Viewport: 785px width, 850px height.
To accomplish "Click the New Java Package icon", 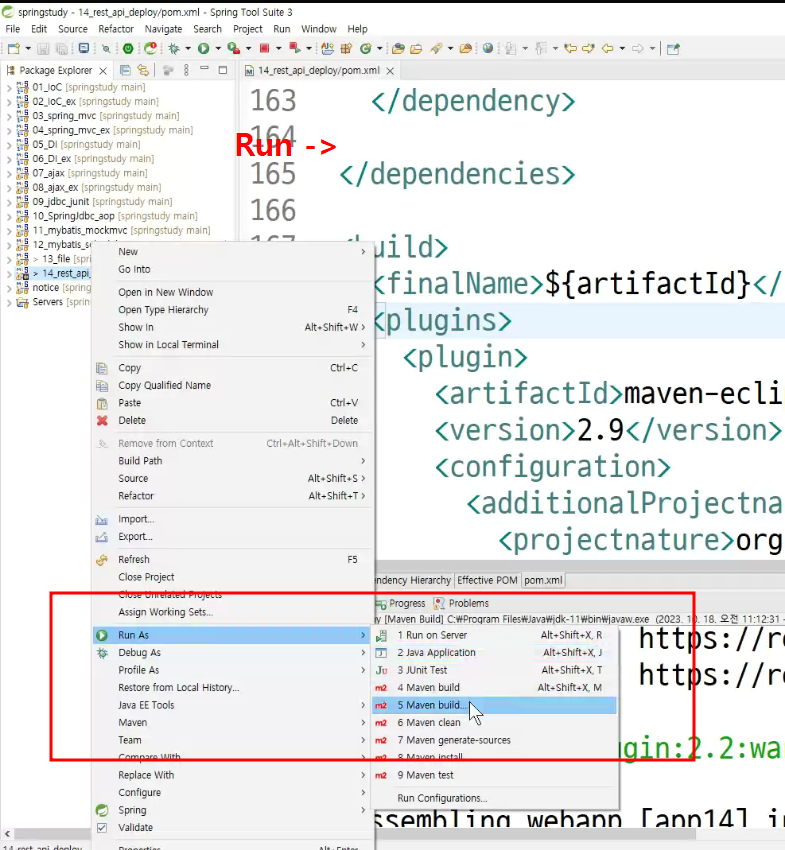I will tap(346, 49).
